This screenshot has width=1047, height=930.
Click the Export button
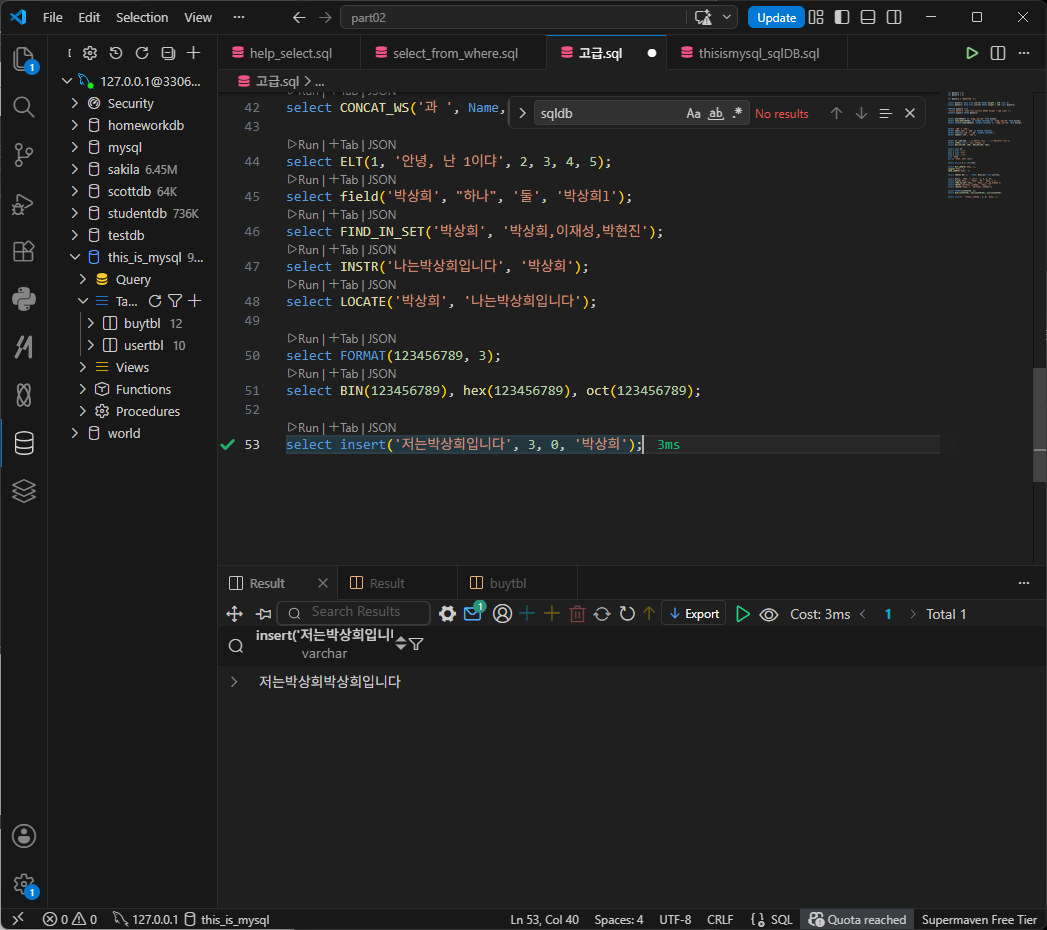[694, 614]
